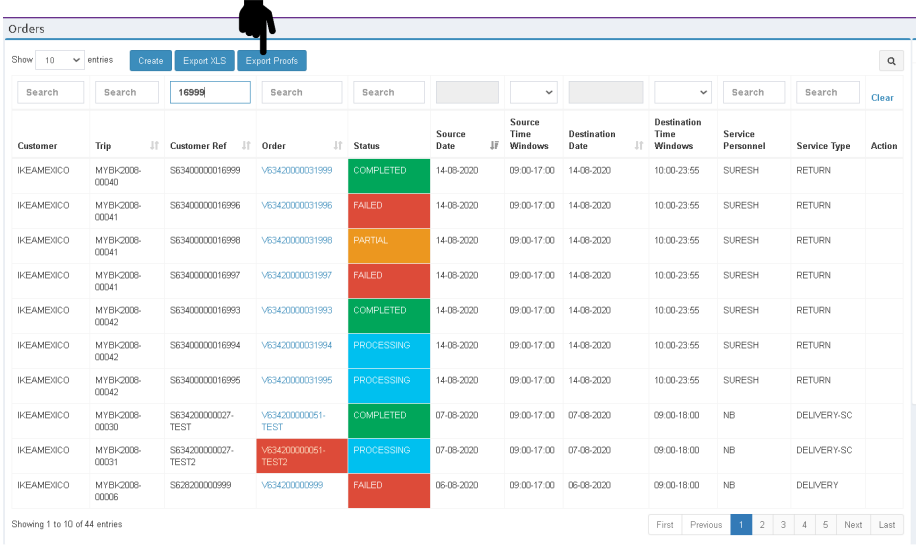
Task: Sort by Source Date column arrows
Action: pyautogui.click(x=494, y=145)
